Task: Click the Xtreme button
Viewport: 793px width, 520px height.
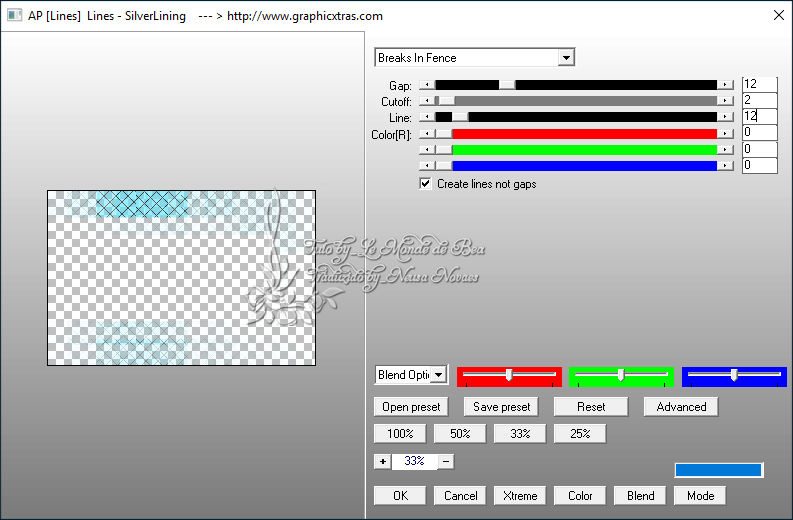Action: click(x=520, y=496)
